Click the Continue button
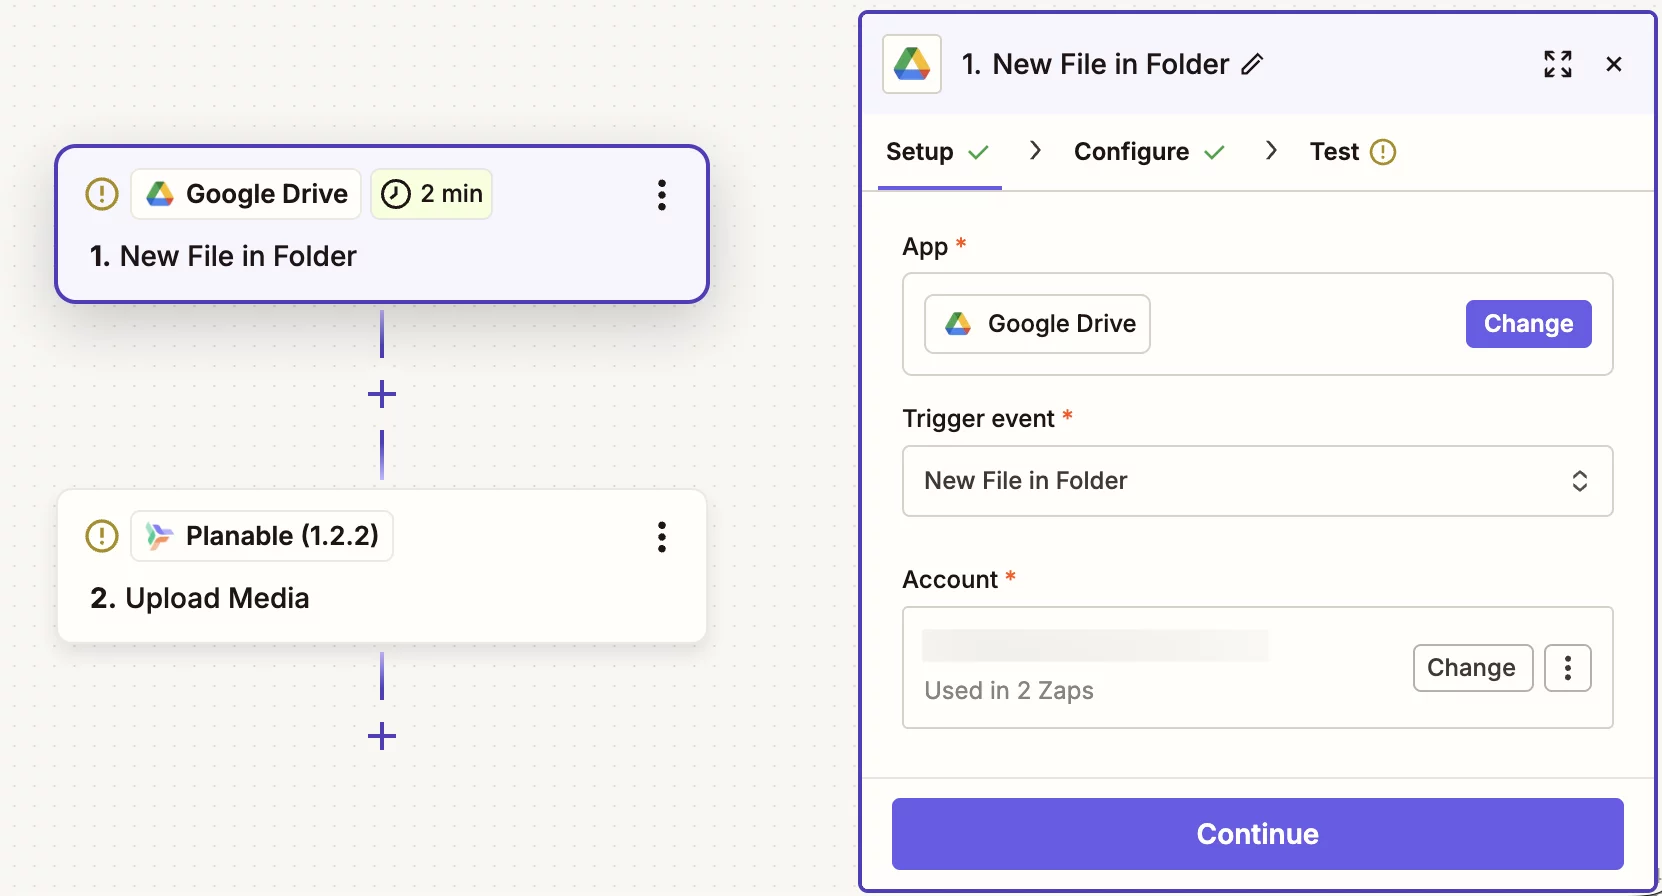The image size is (1662, 896). (x=1258, y=834)
